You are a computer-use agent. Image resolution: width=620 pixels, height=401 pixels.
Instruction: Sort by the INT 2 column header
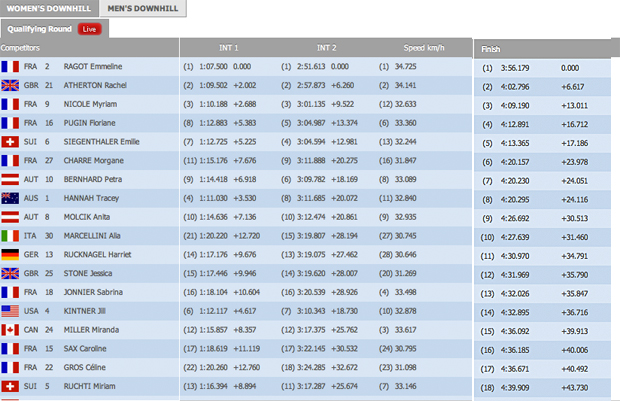pyautogui.click(x=326, y=47)
